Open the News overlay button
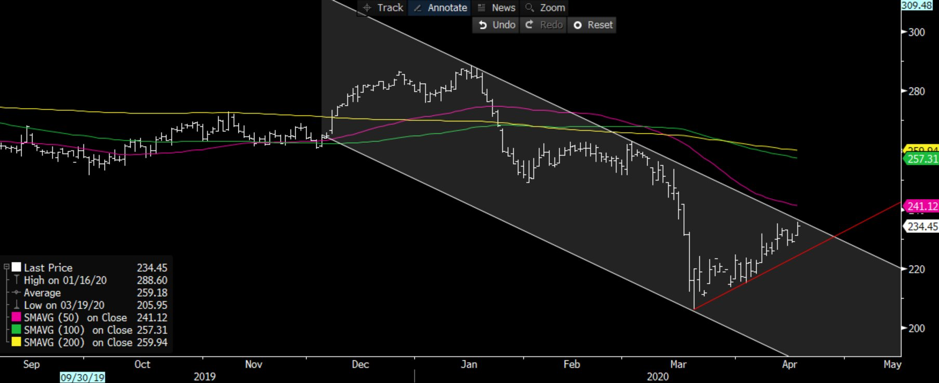 (x=496, y=8)
